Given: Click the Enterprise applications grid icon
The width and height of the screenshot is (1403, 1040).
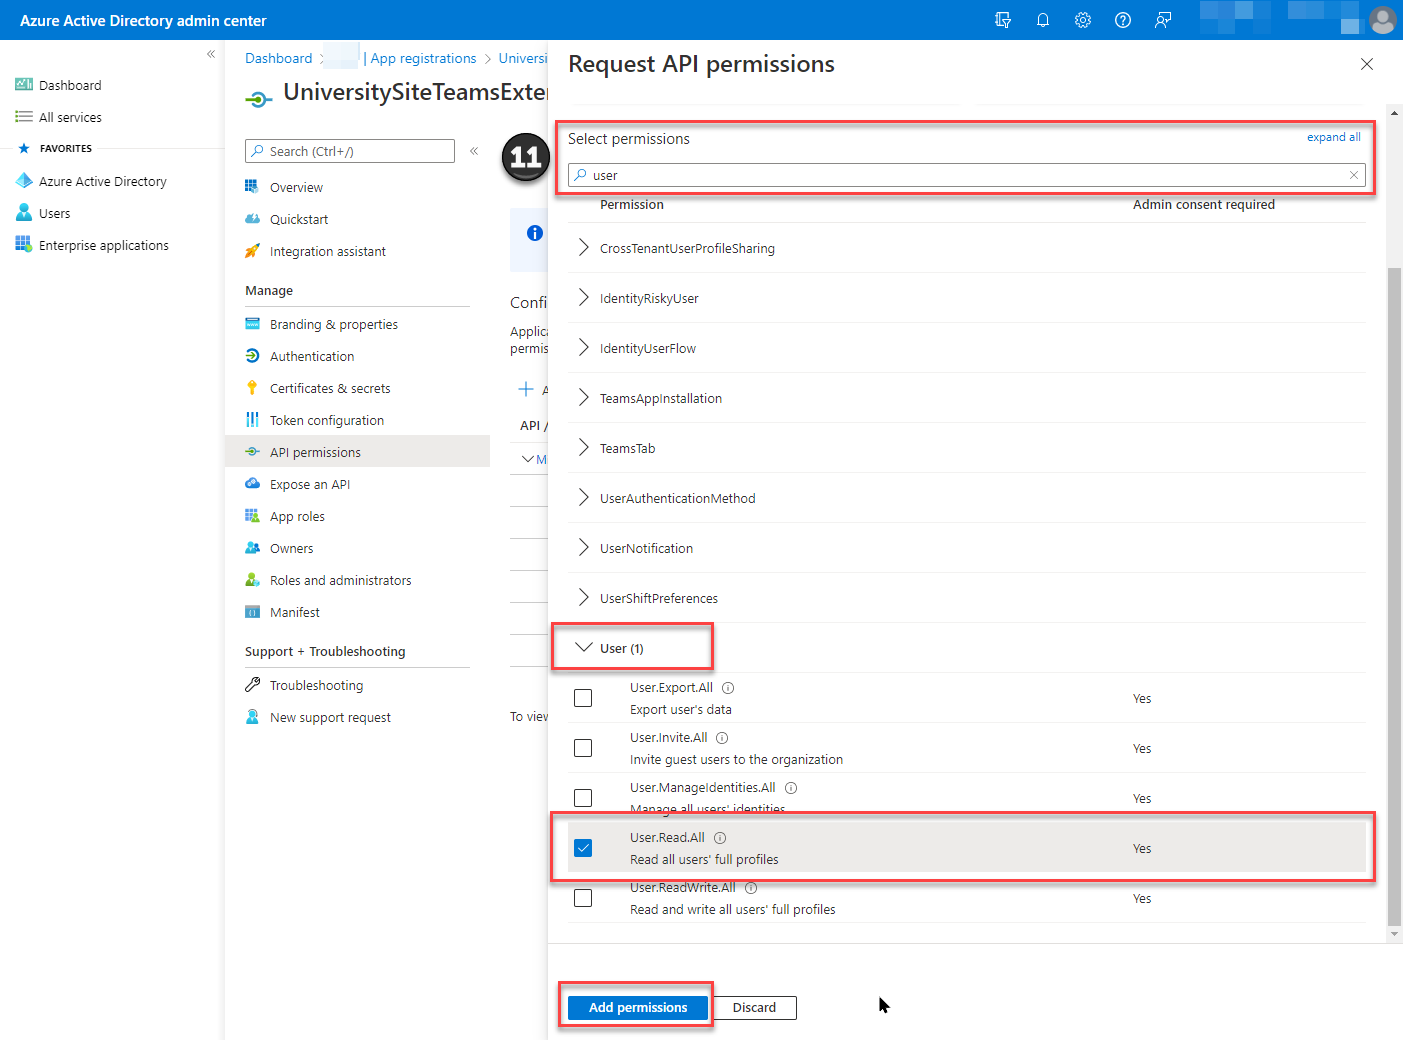Looking at the screenshot, I should pyautogui.click(x=24, y=245).
